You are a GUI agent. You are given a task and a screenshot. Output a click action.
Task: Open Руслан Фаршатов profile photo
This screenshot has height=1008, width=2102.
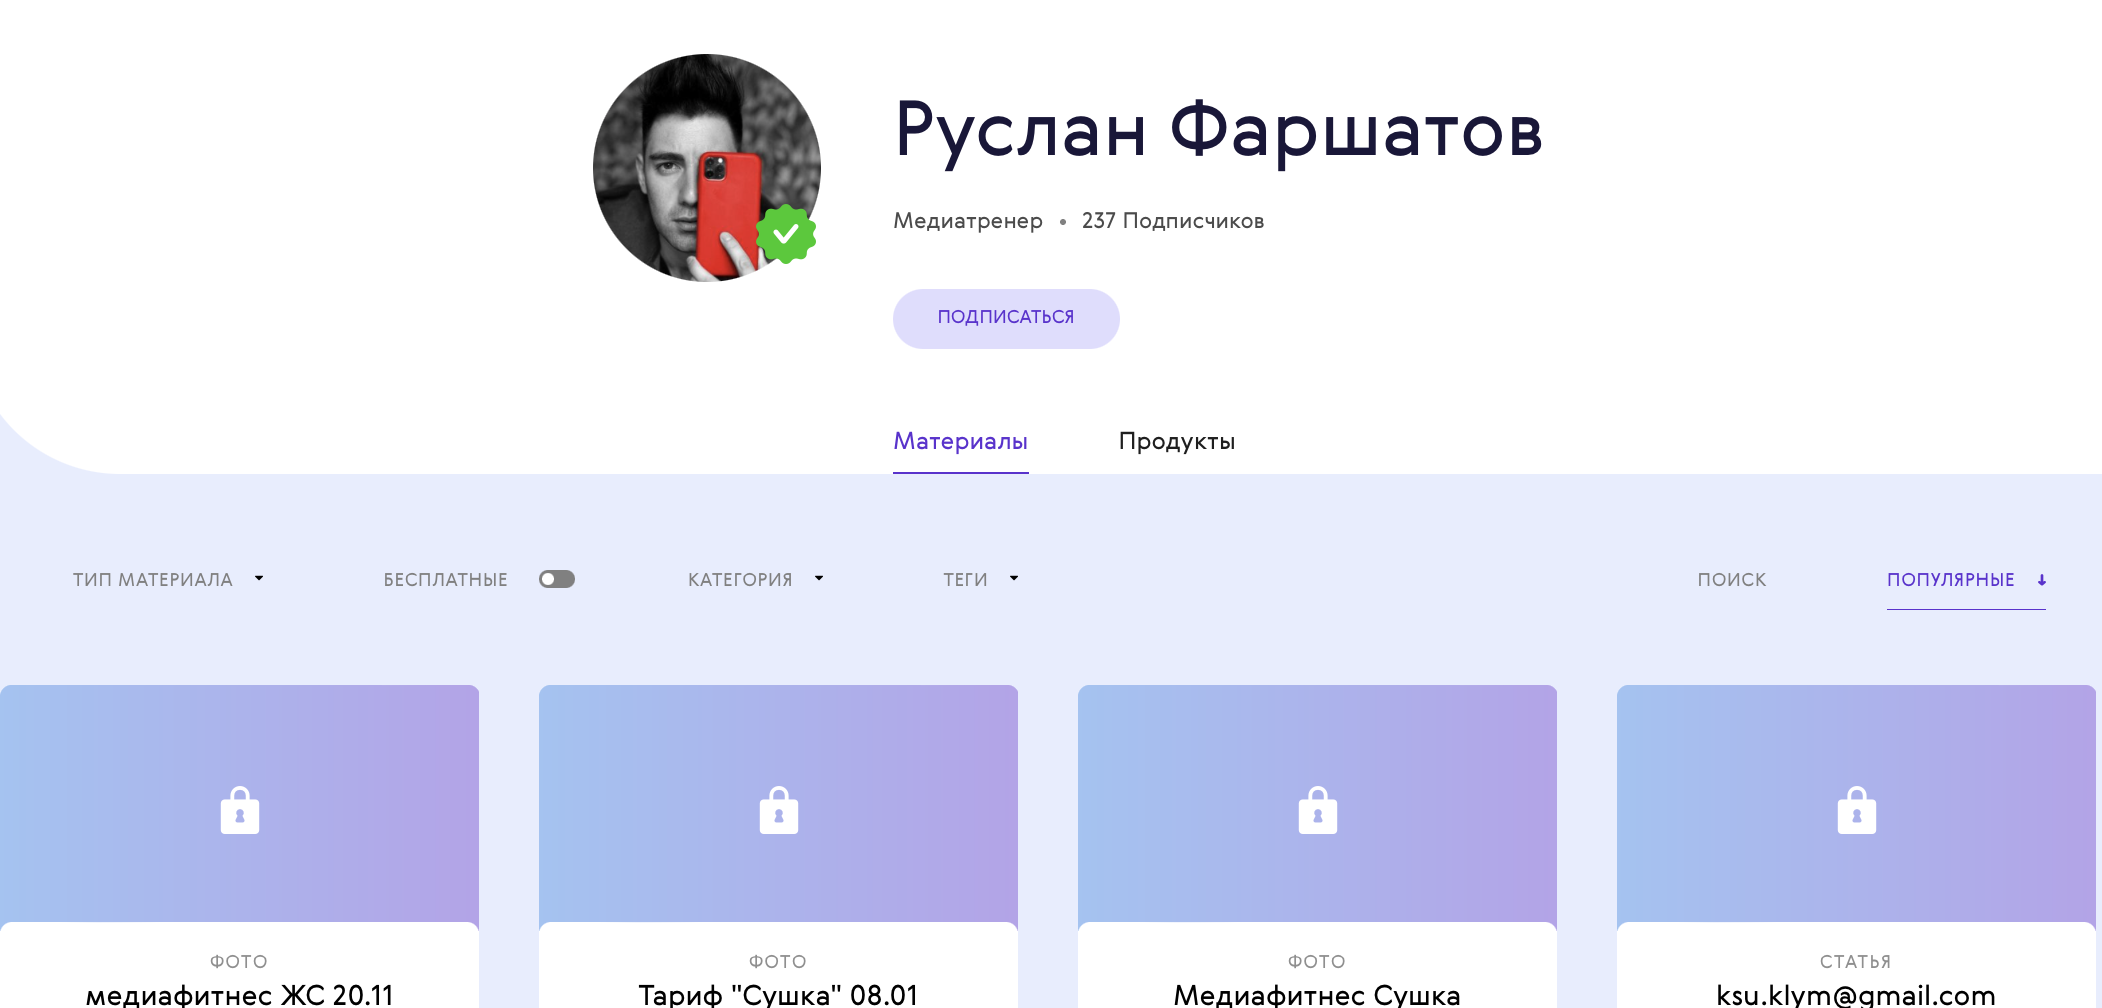(x=707, y=168)
